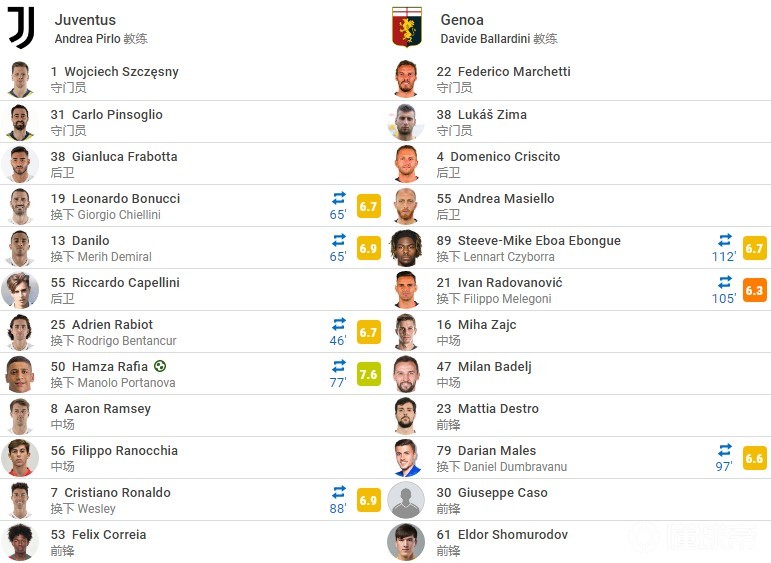This screenshot has height=563, width=771.
Task: Open Federico Marchetti's player profile
Action: point(514,72)
